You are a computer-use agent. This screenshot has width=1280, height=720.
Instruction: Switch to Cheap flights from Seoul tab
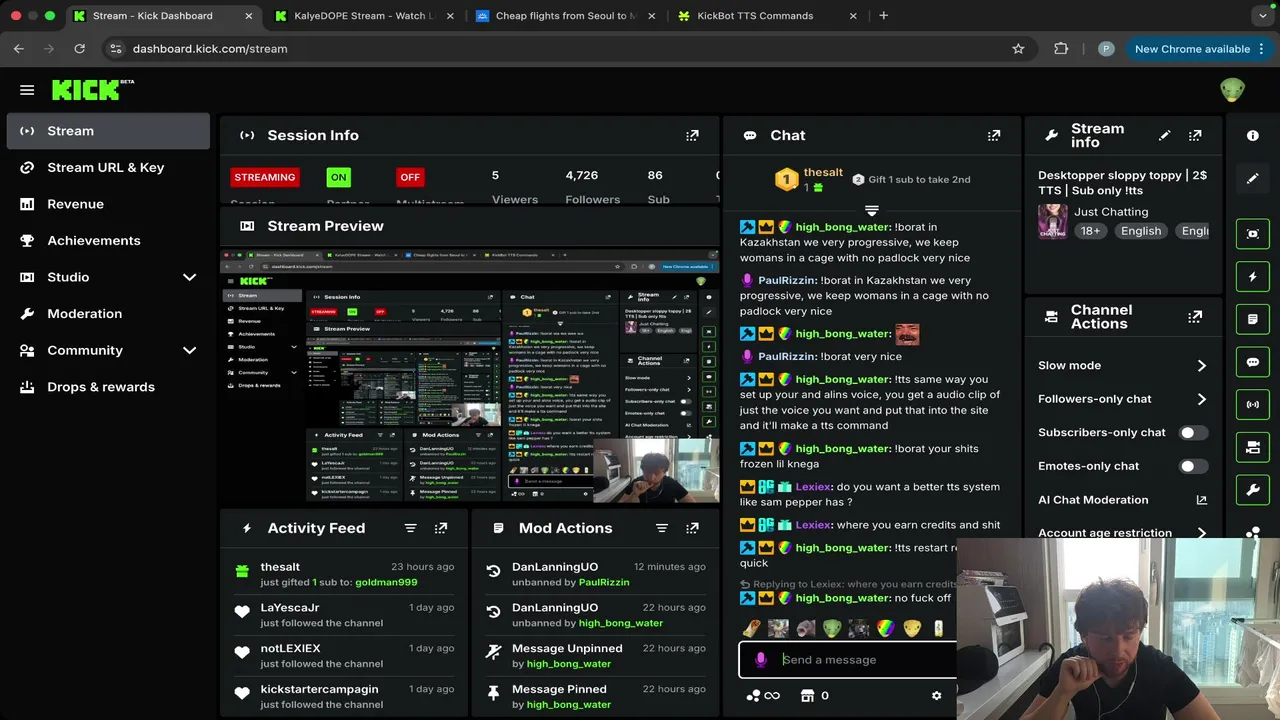click(x=565, y=16)
